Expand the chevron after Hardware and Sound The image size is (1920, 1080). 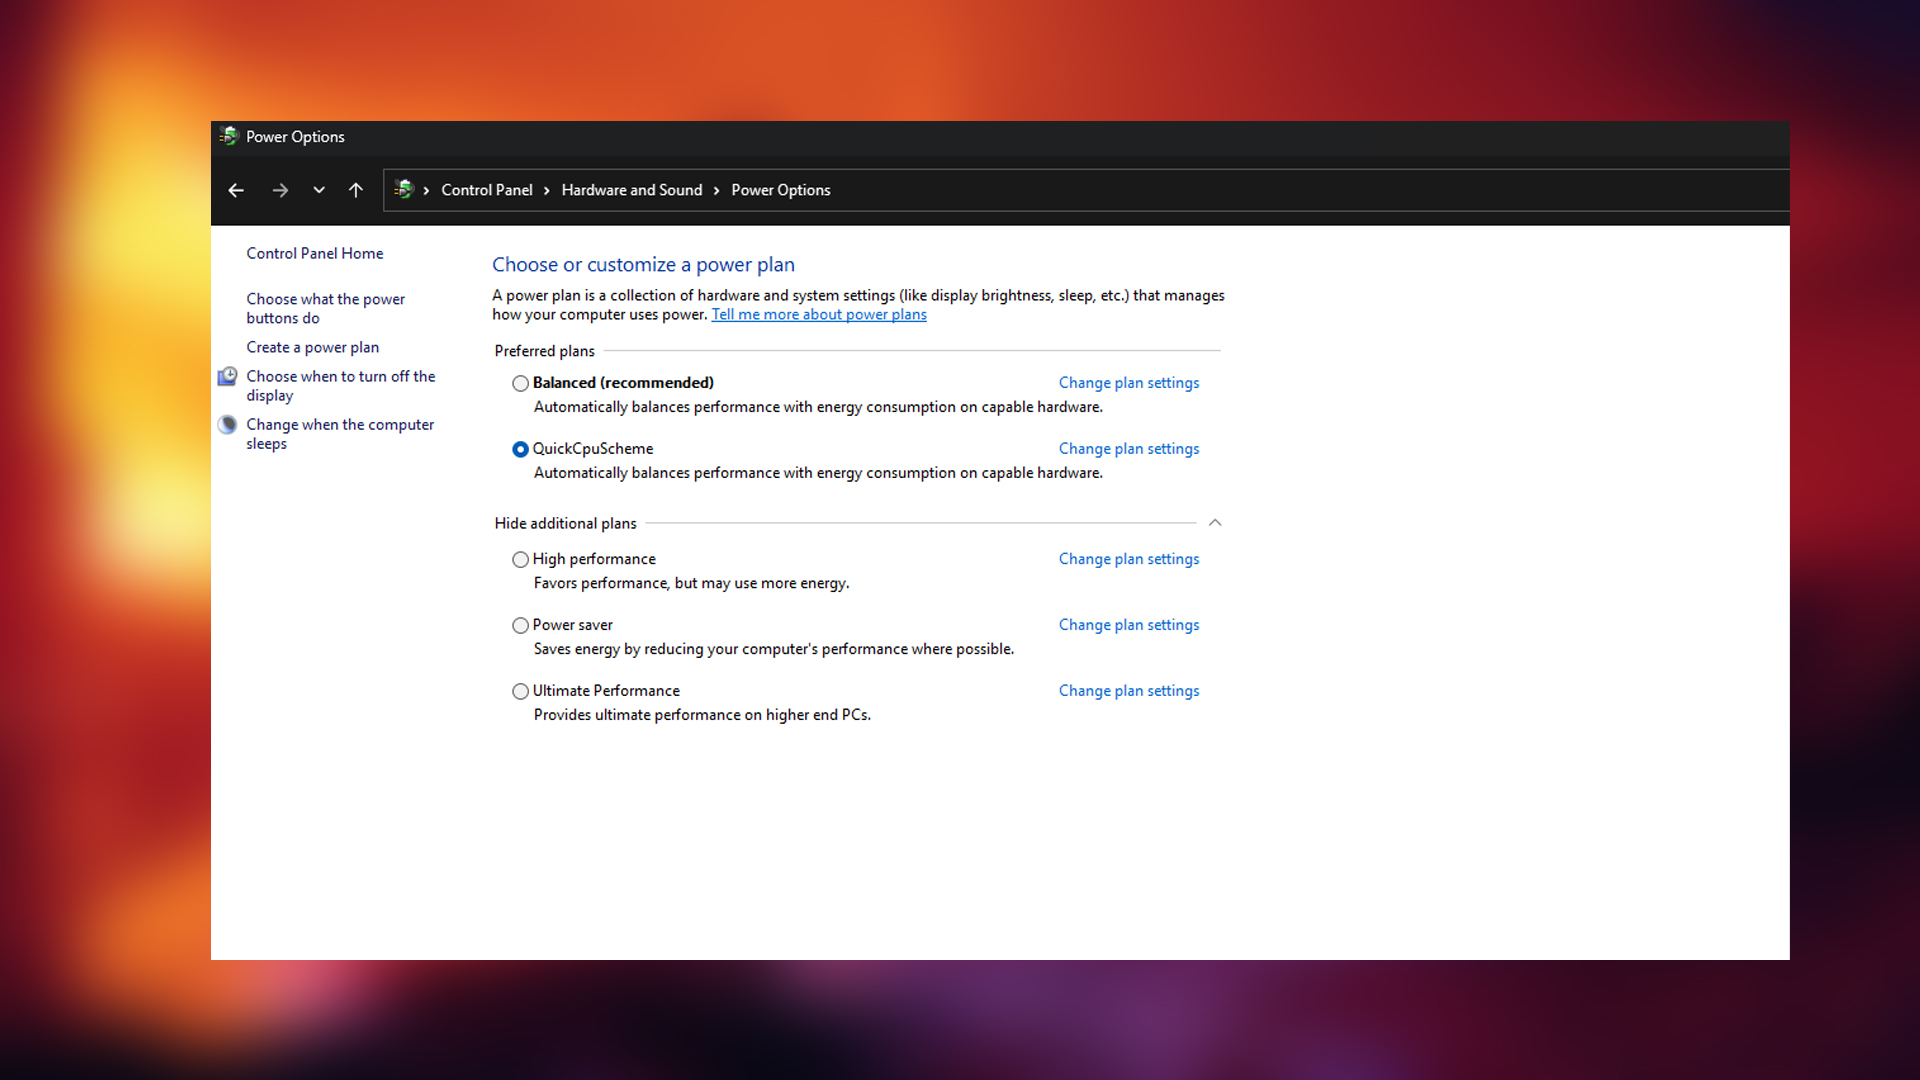(x=716, y=190)
